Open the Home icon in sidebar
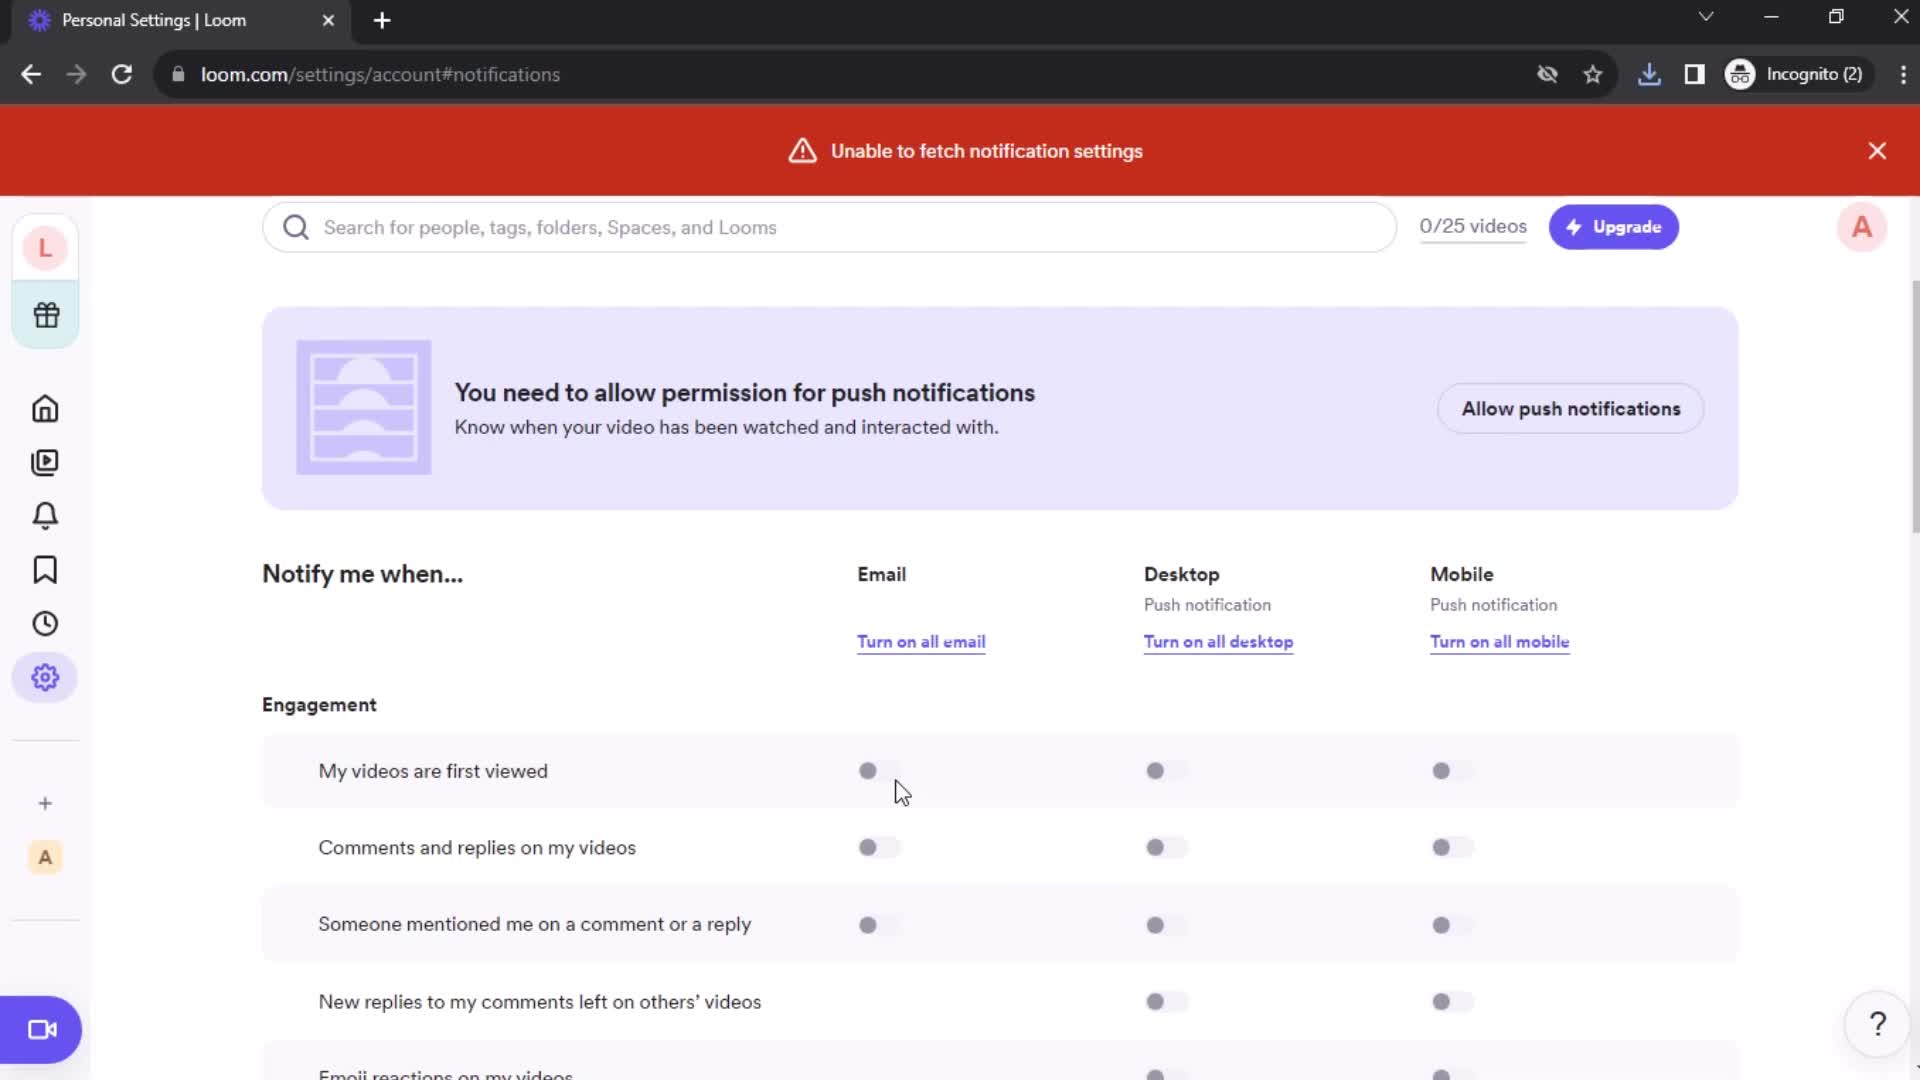Image resolution: width=1920 pixels, height=1080 pixels. coord(45,409)
